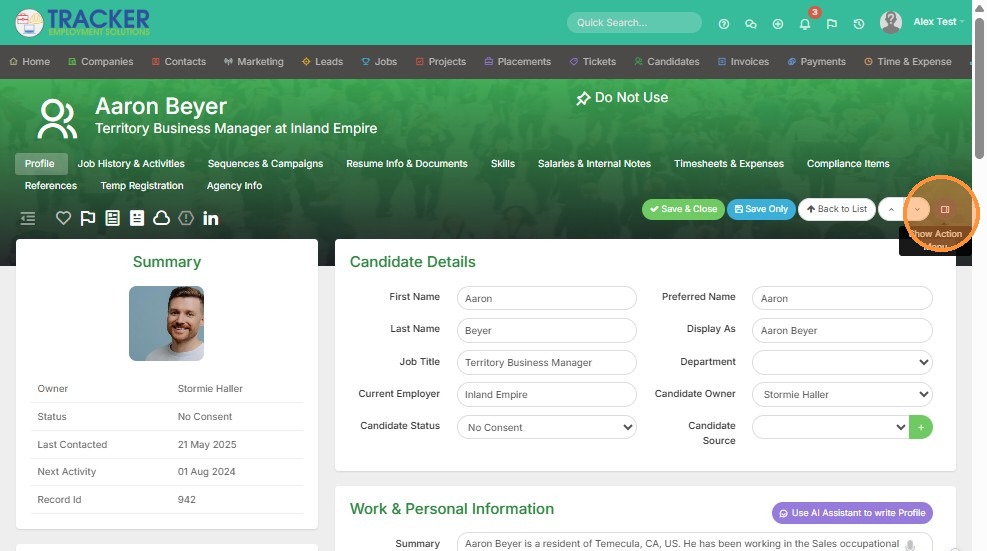Open the Candidate Status dropdown

tap(546, 427)
